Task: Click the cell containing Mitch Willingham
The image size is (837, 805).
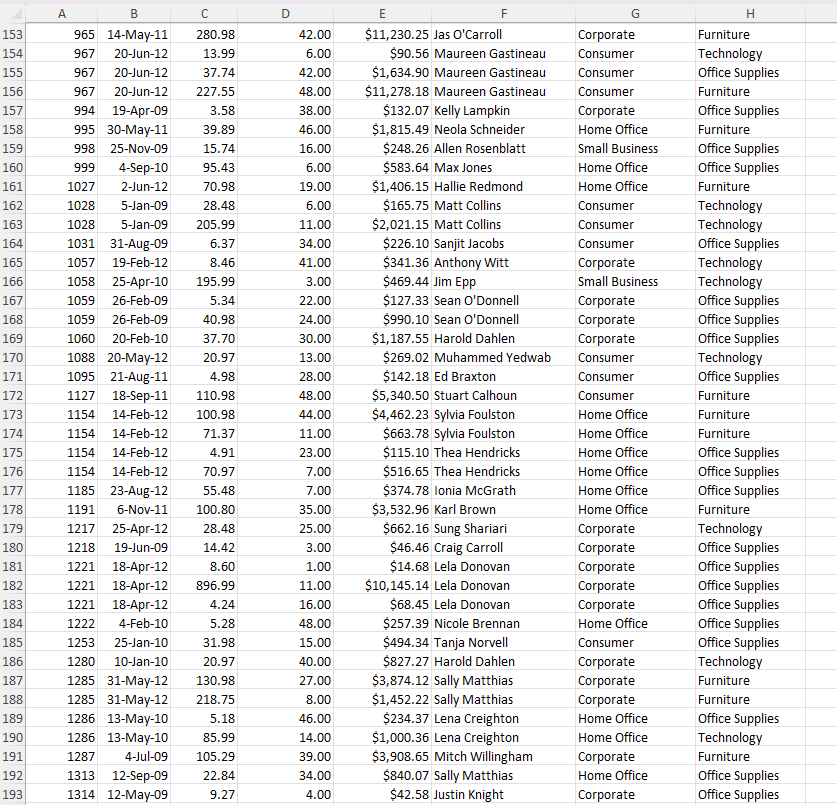Action: tap(504, 756)
